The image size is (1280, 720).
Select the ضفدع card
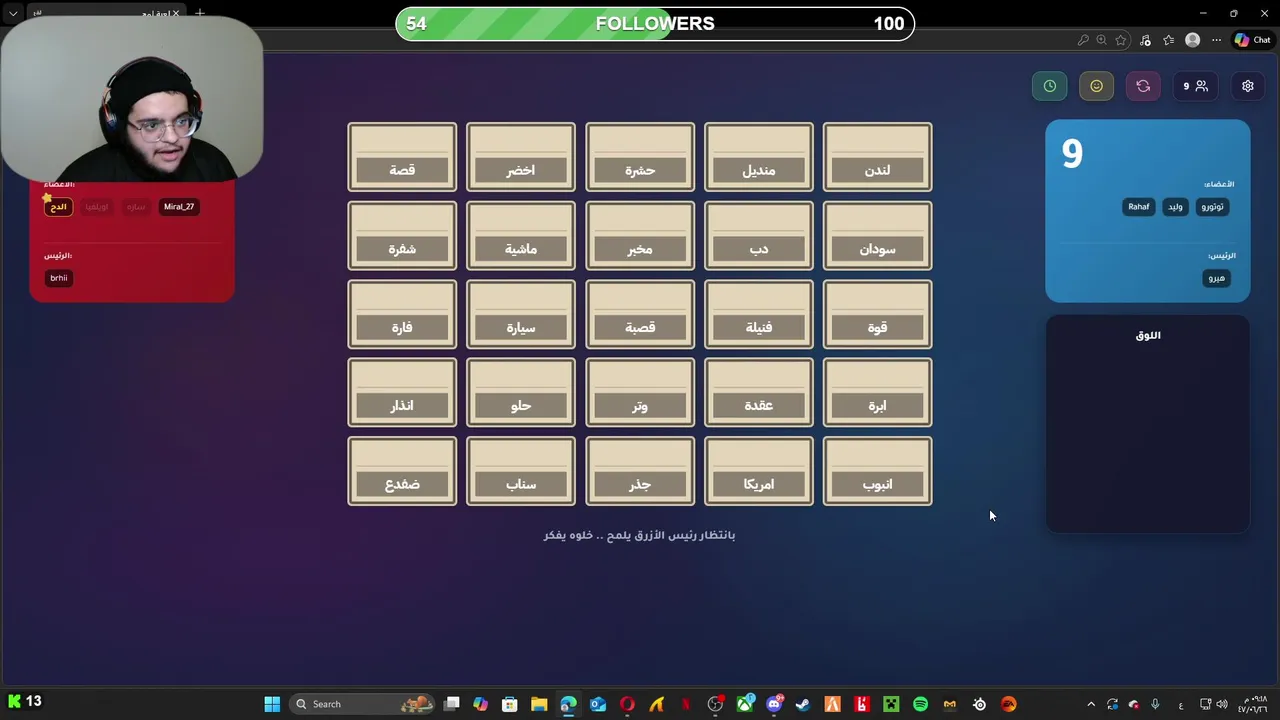click(402, 471)
